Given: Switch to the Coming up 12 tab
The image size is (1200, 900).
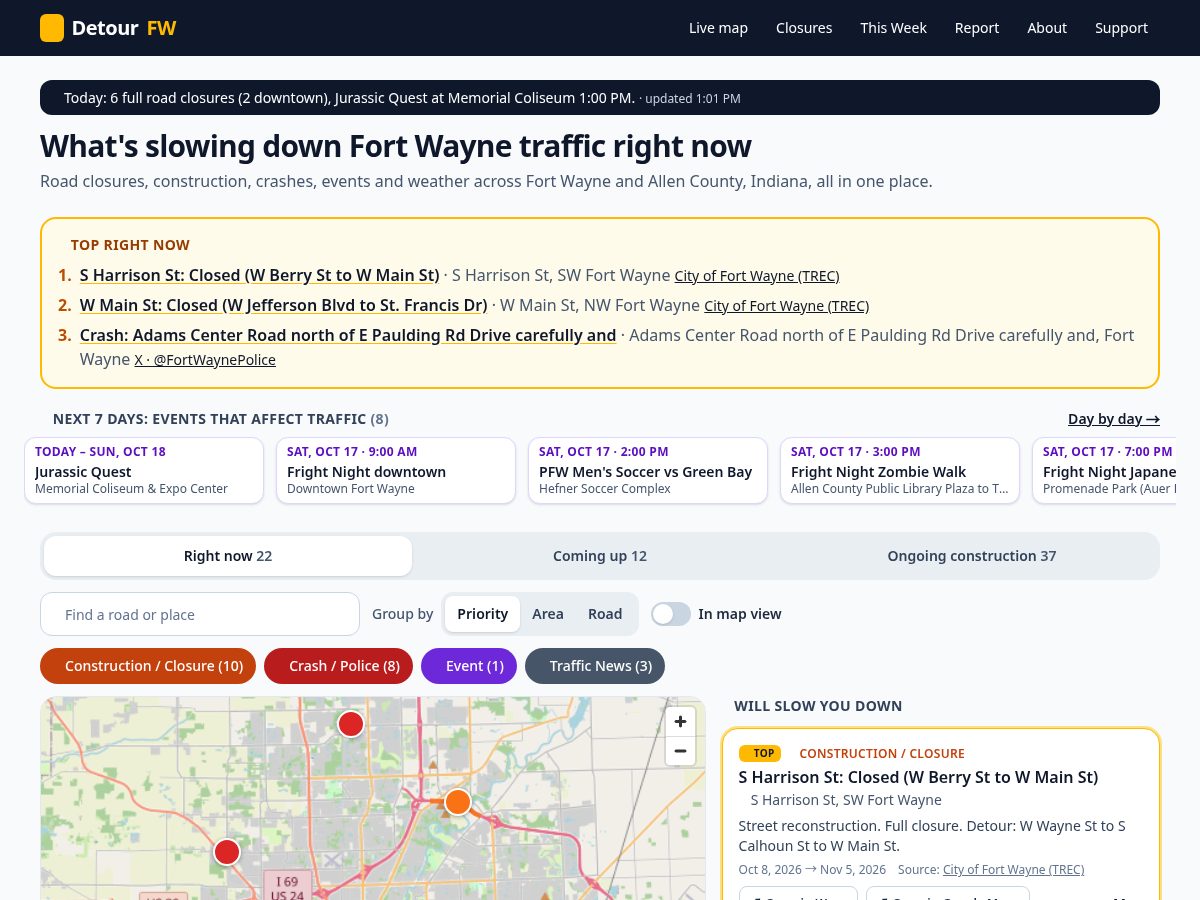Looking at the screenshot, I should pyautogui.click(x=600, y=556).
